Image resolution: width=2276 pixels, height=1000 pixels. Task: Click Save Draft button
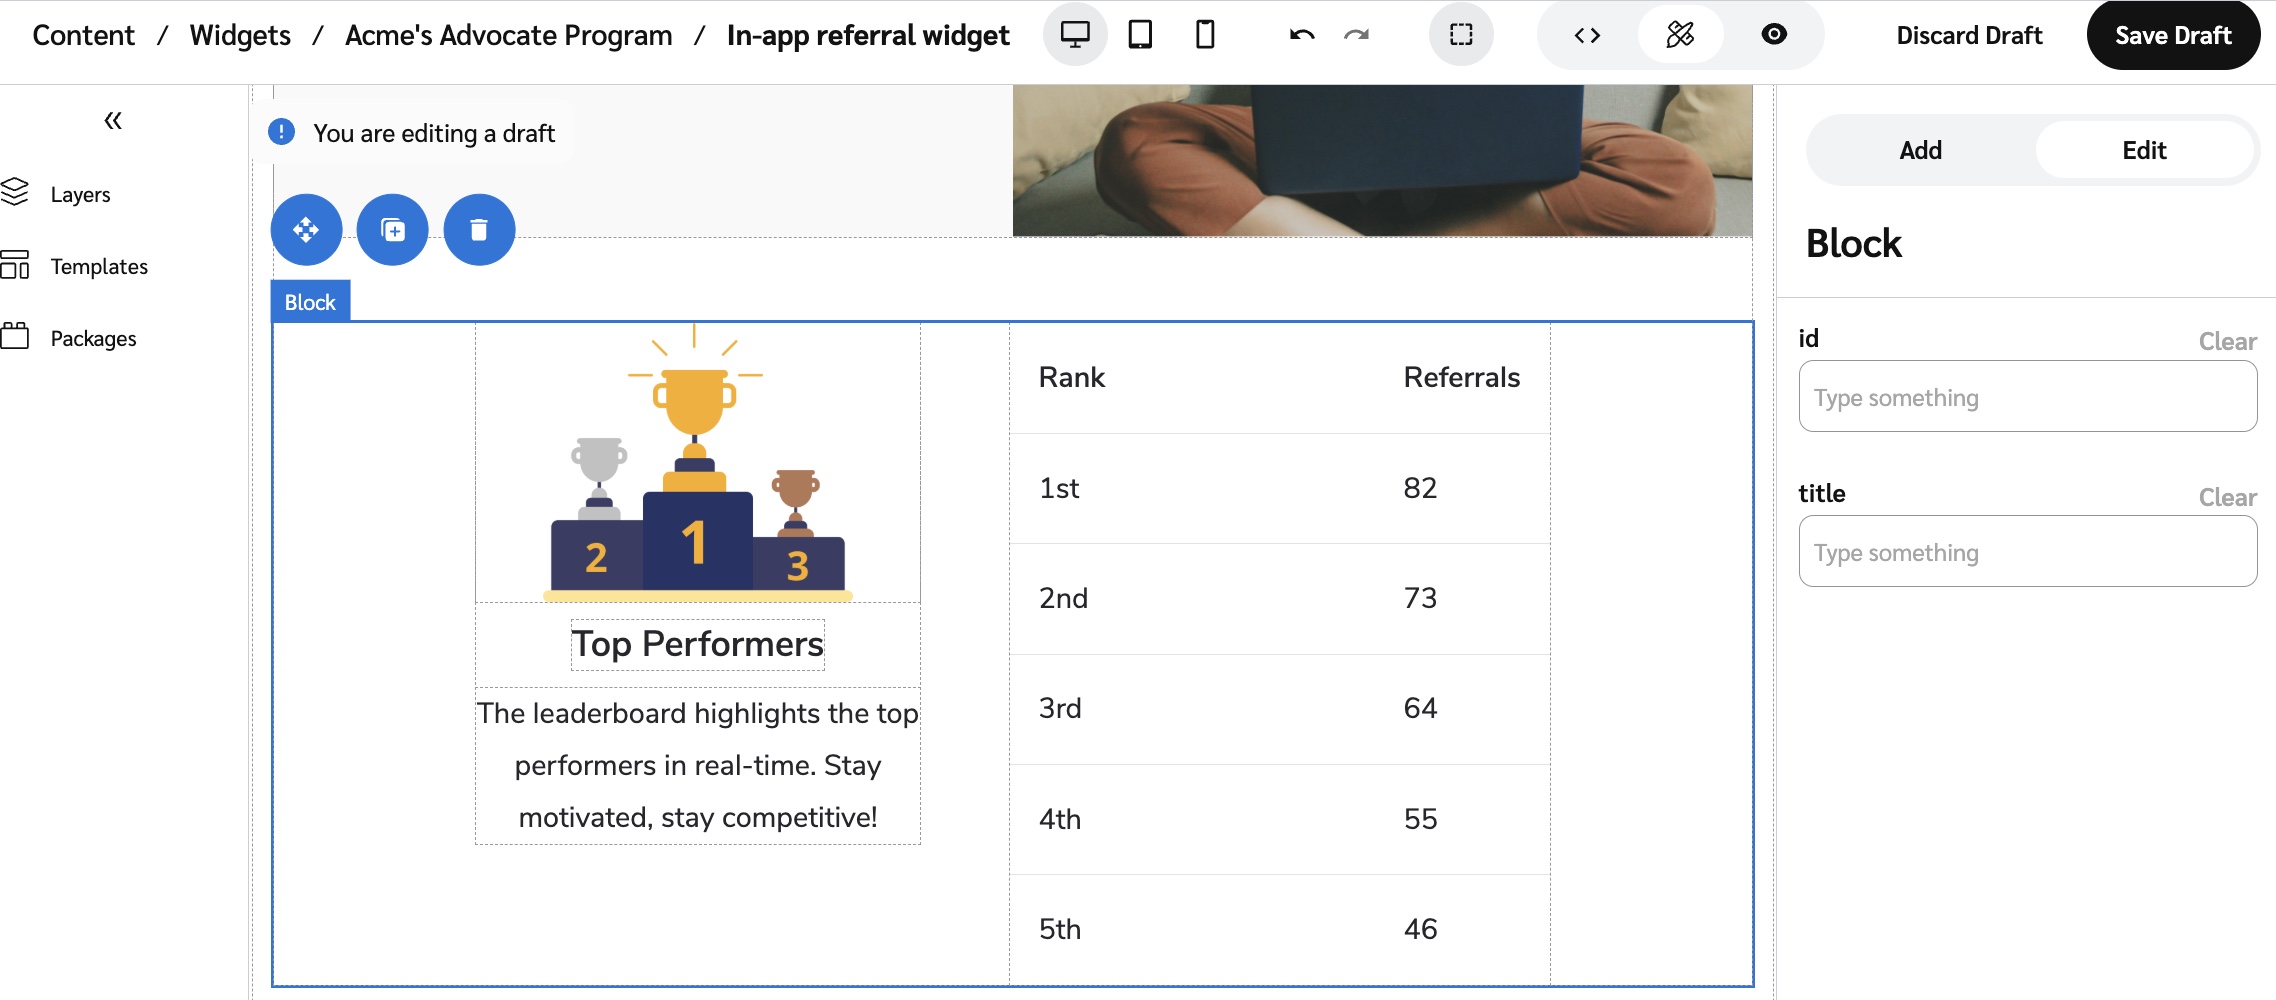tap(2172, 35)
